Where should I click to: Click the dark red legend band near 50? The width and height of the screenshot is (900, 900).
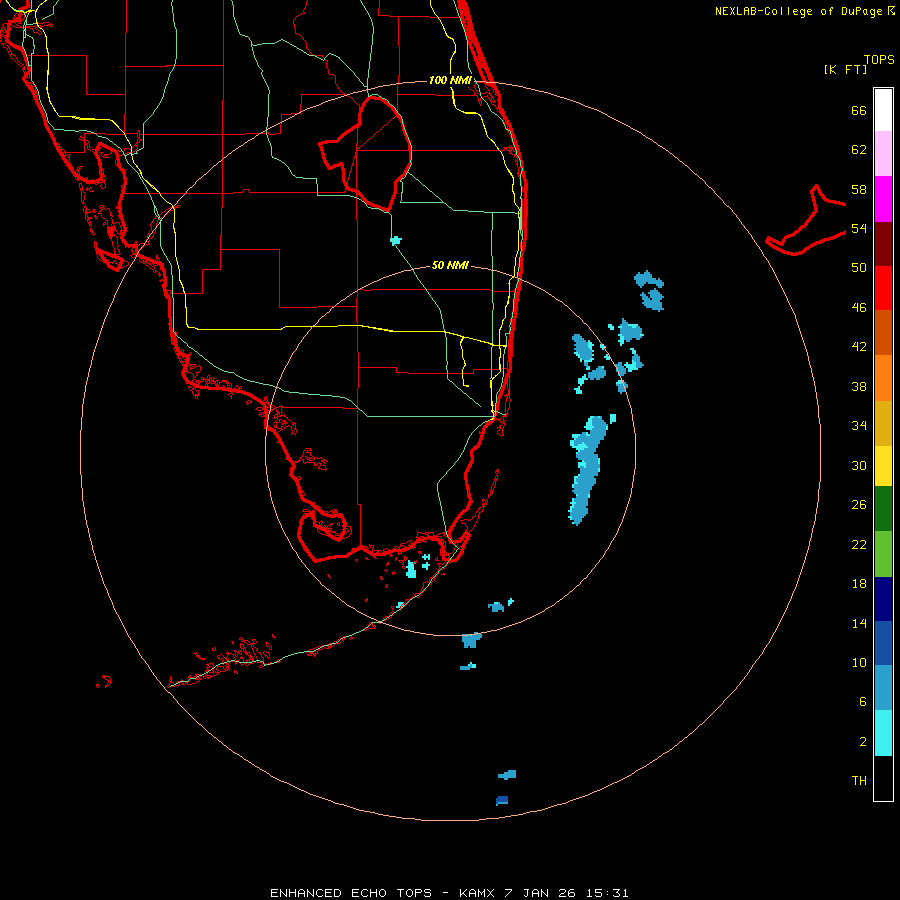click(883, 244)
